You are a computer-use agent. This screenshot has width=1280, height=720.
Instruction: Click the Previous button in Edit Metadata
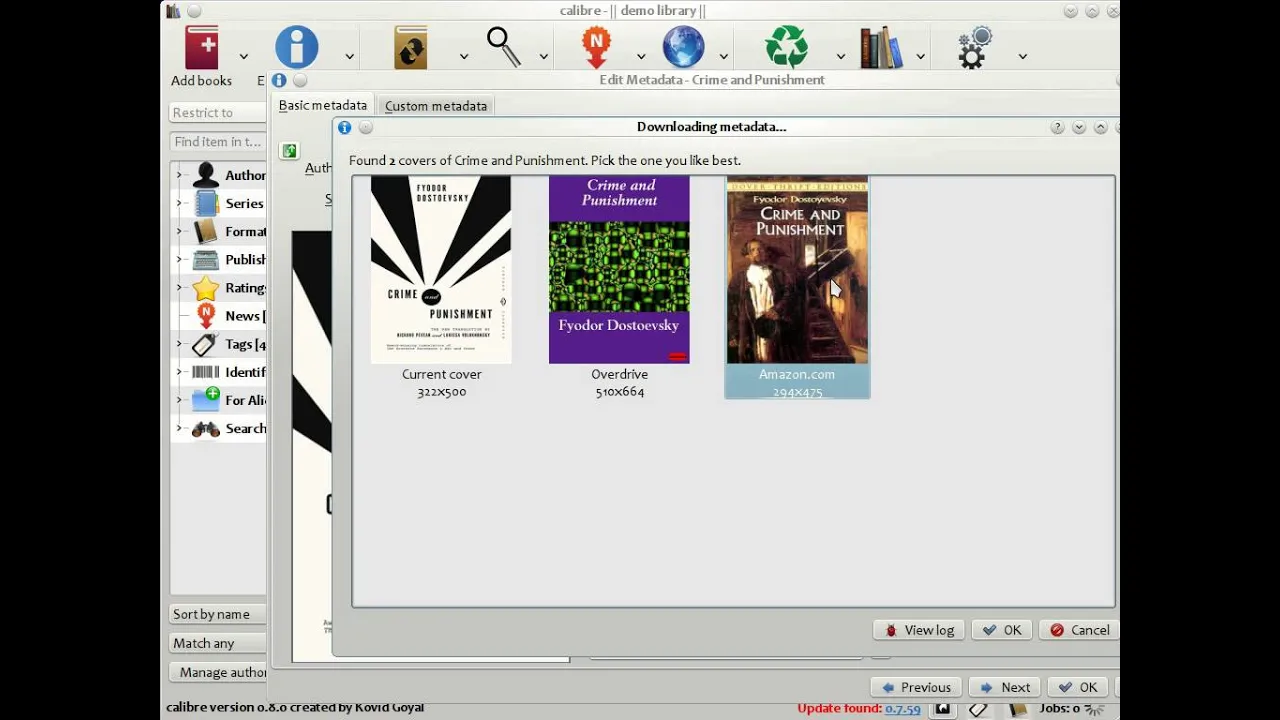coord(915,687)
